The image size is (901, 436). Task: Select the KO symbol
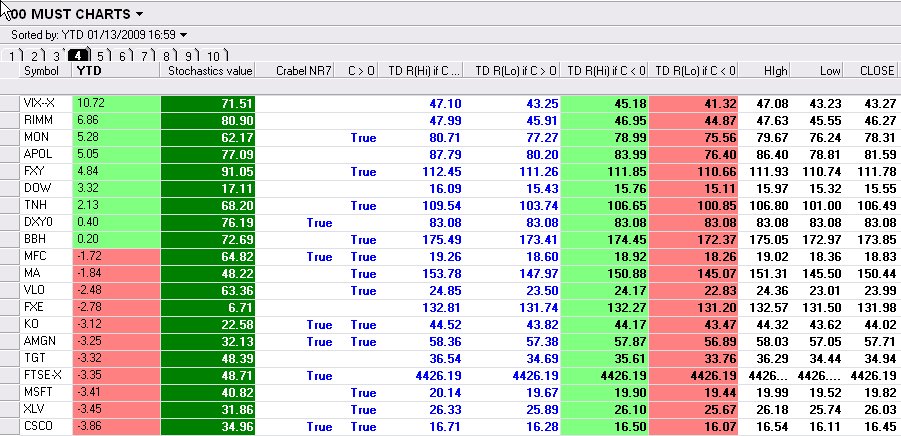point(31,324)
